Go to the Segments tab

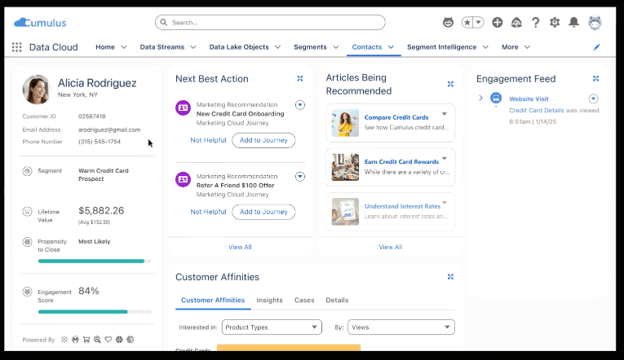tap(310, 47)
